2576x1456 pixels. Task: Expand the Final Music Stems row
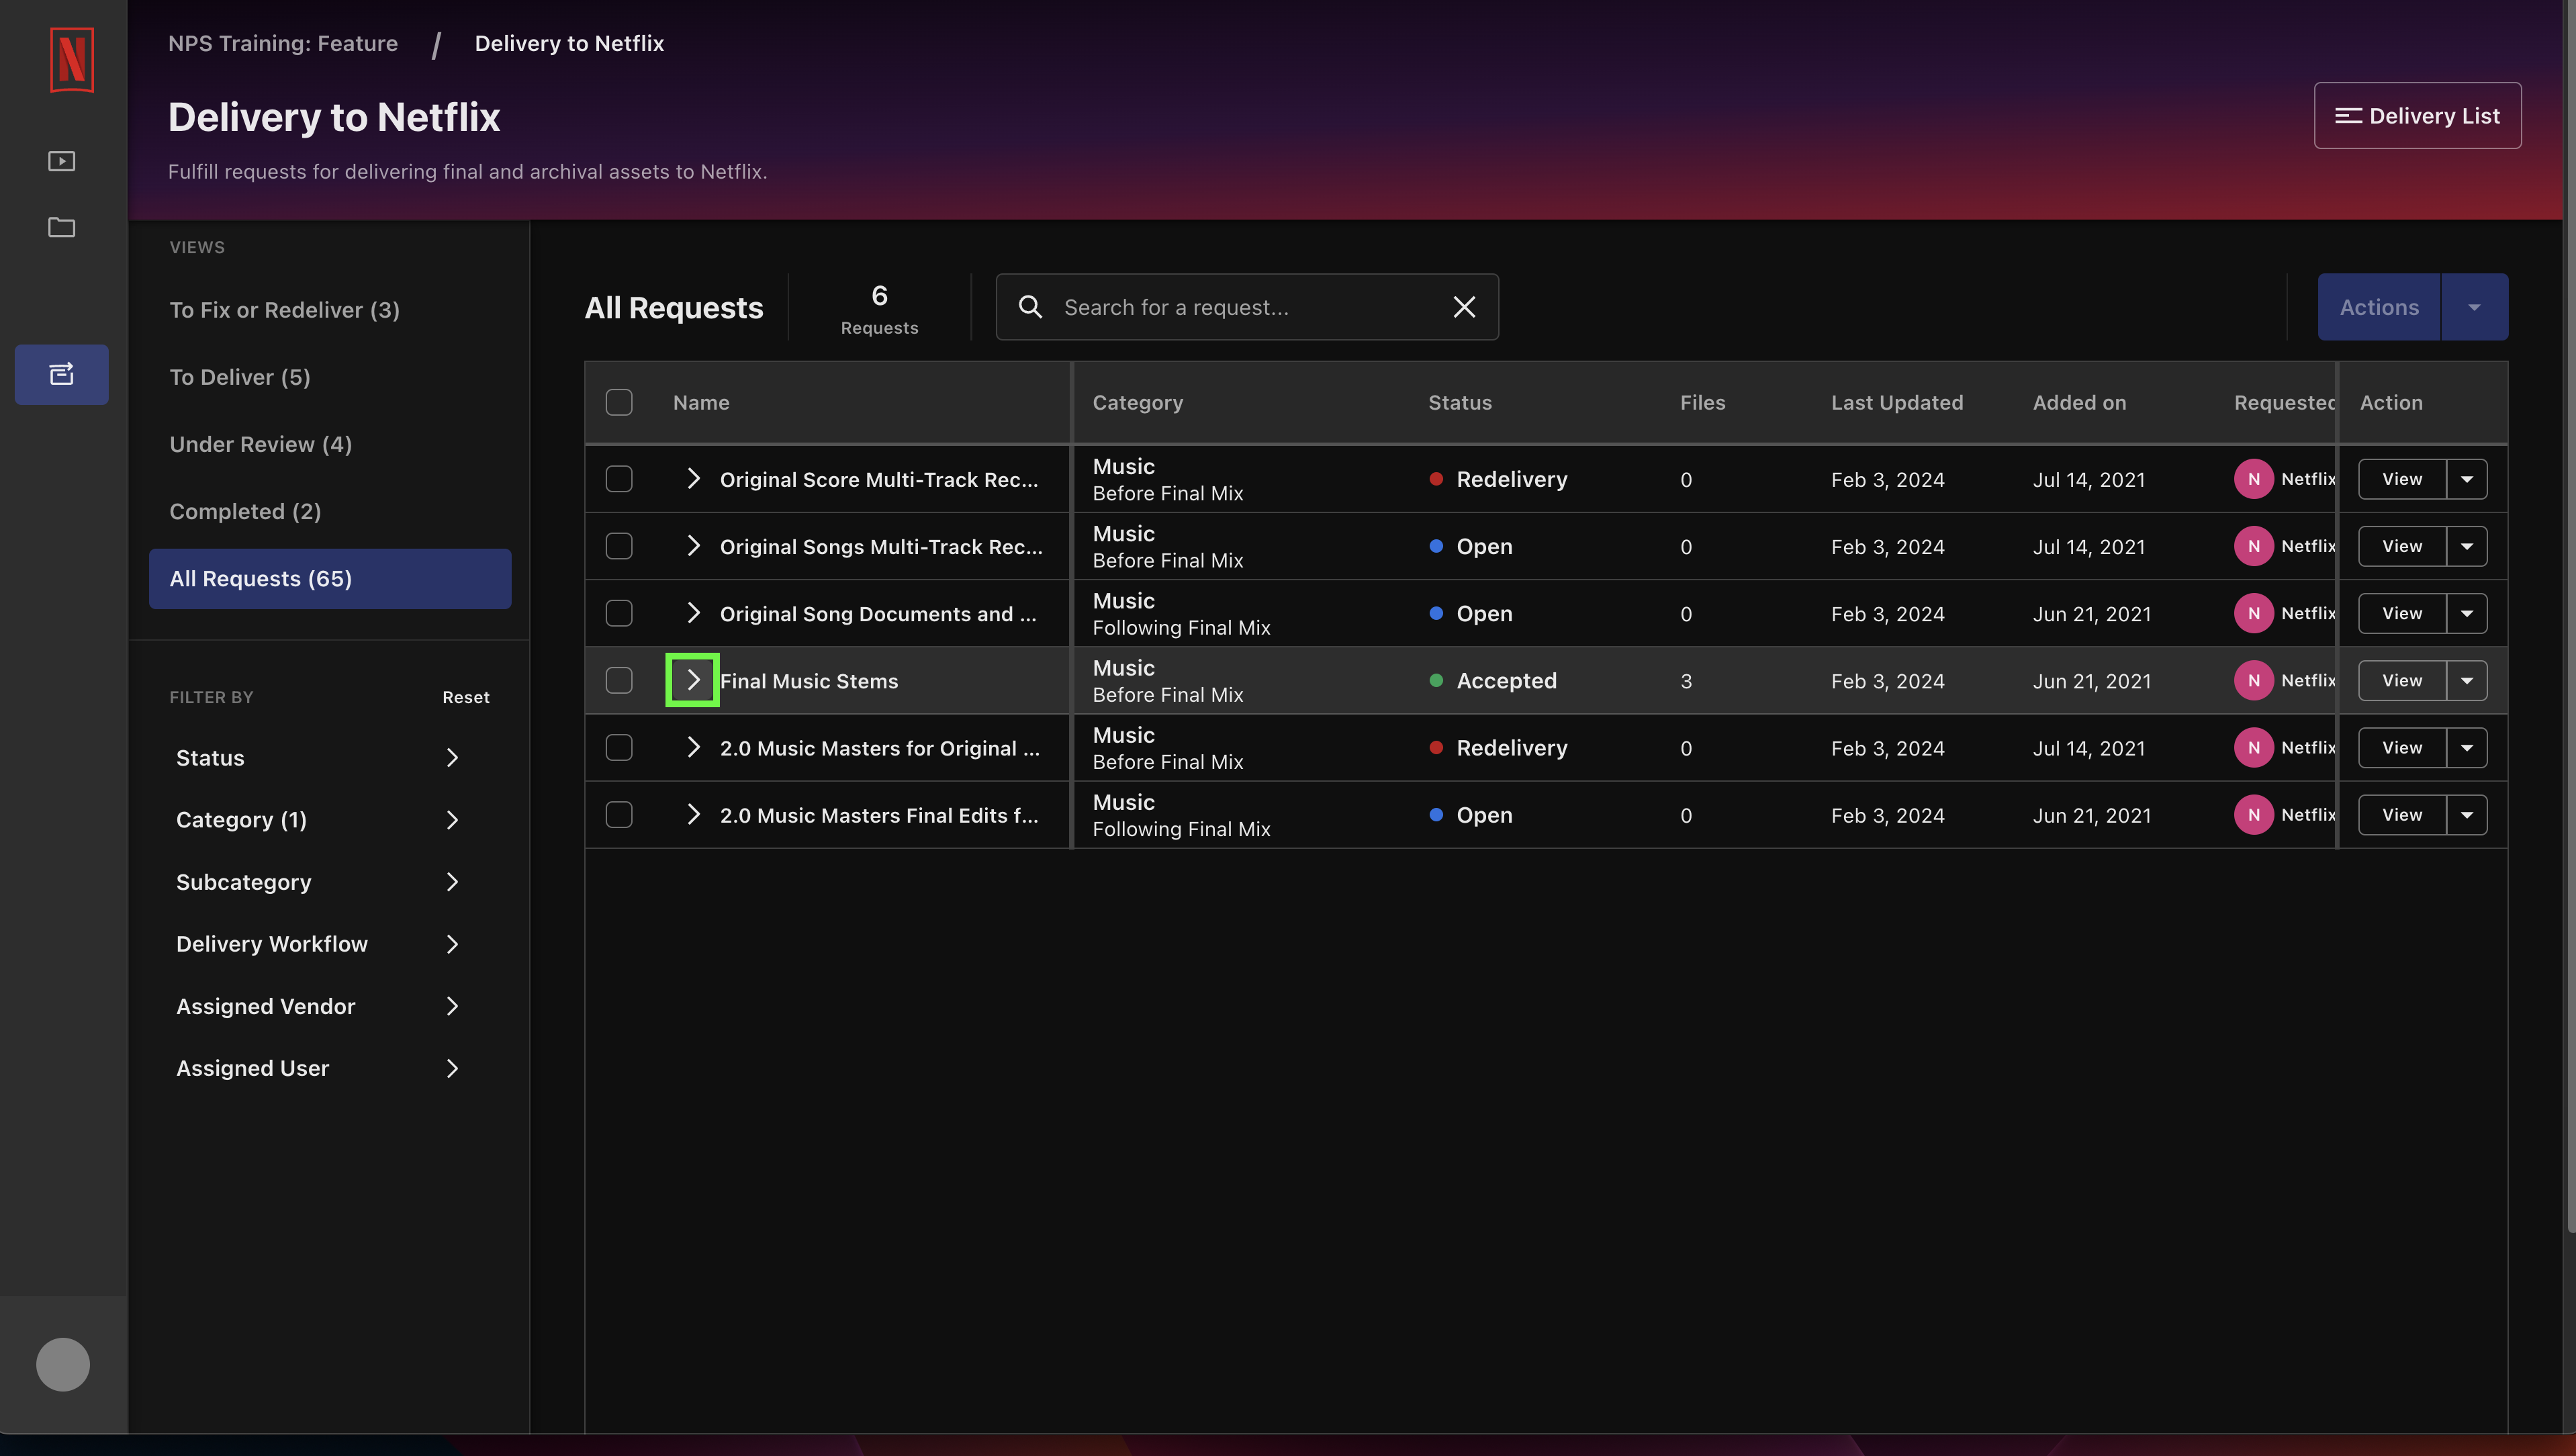coord(693,680)
